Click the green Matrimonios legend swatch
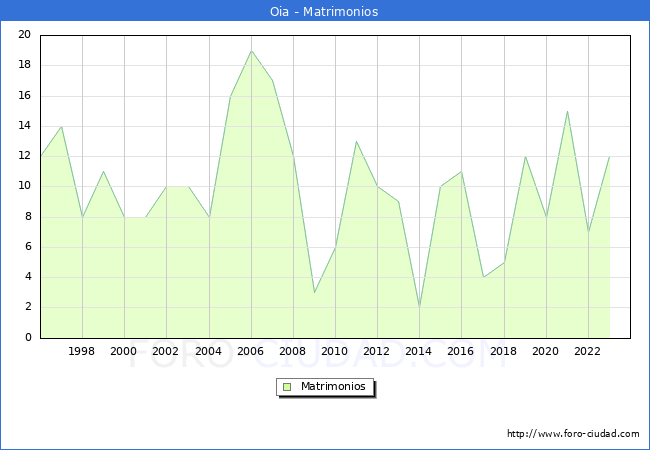 tap(286, 386)
